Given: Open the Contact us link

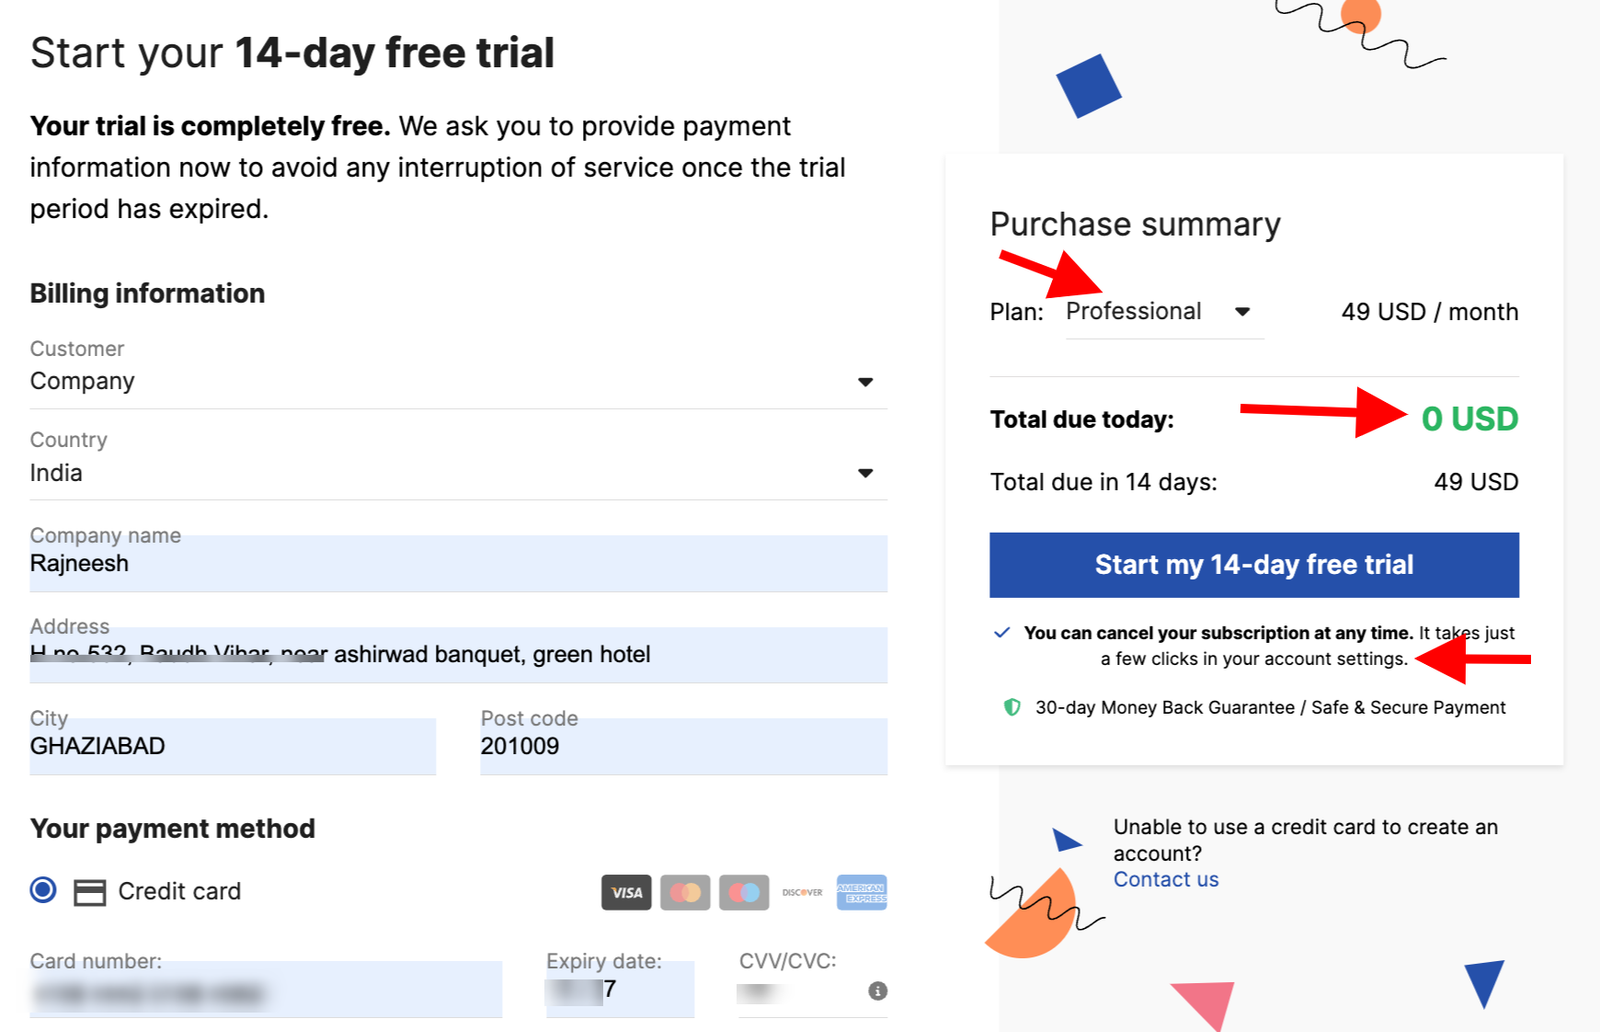Looking at the screenshot, I should pos(1166,880).
